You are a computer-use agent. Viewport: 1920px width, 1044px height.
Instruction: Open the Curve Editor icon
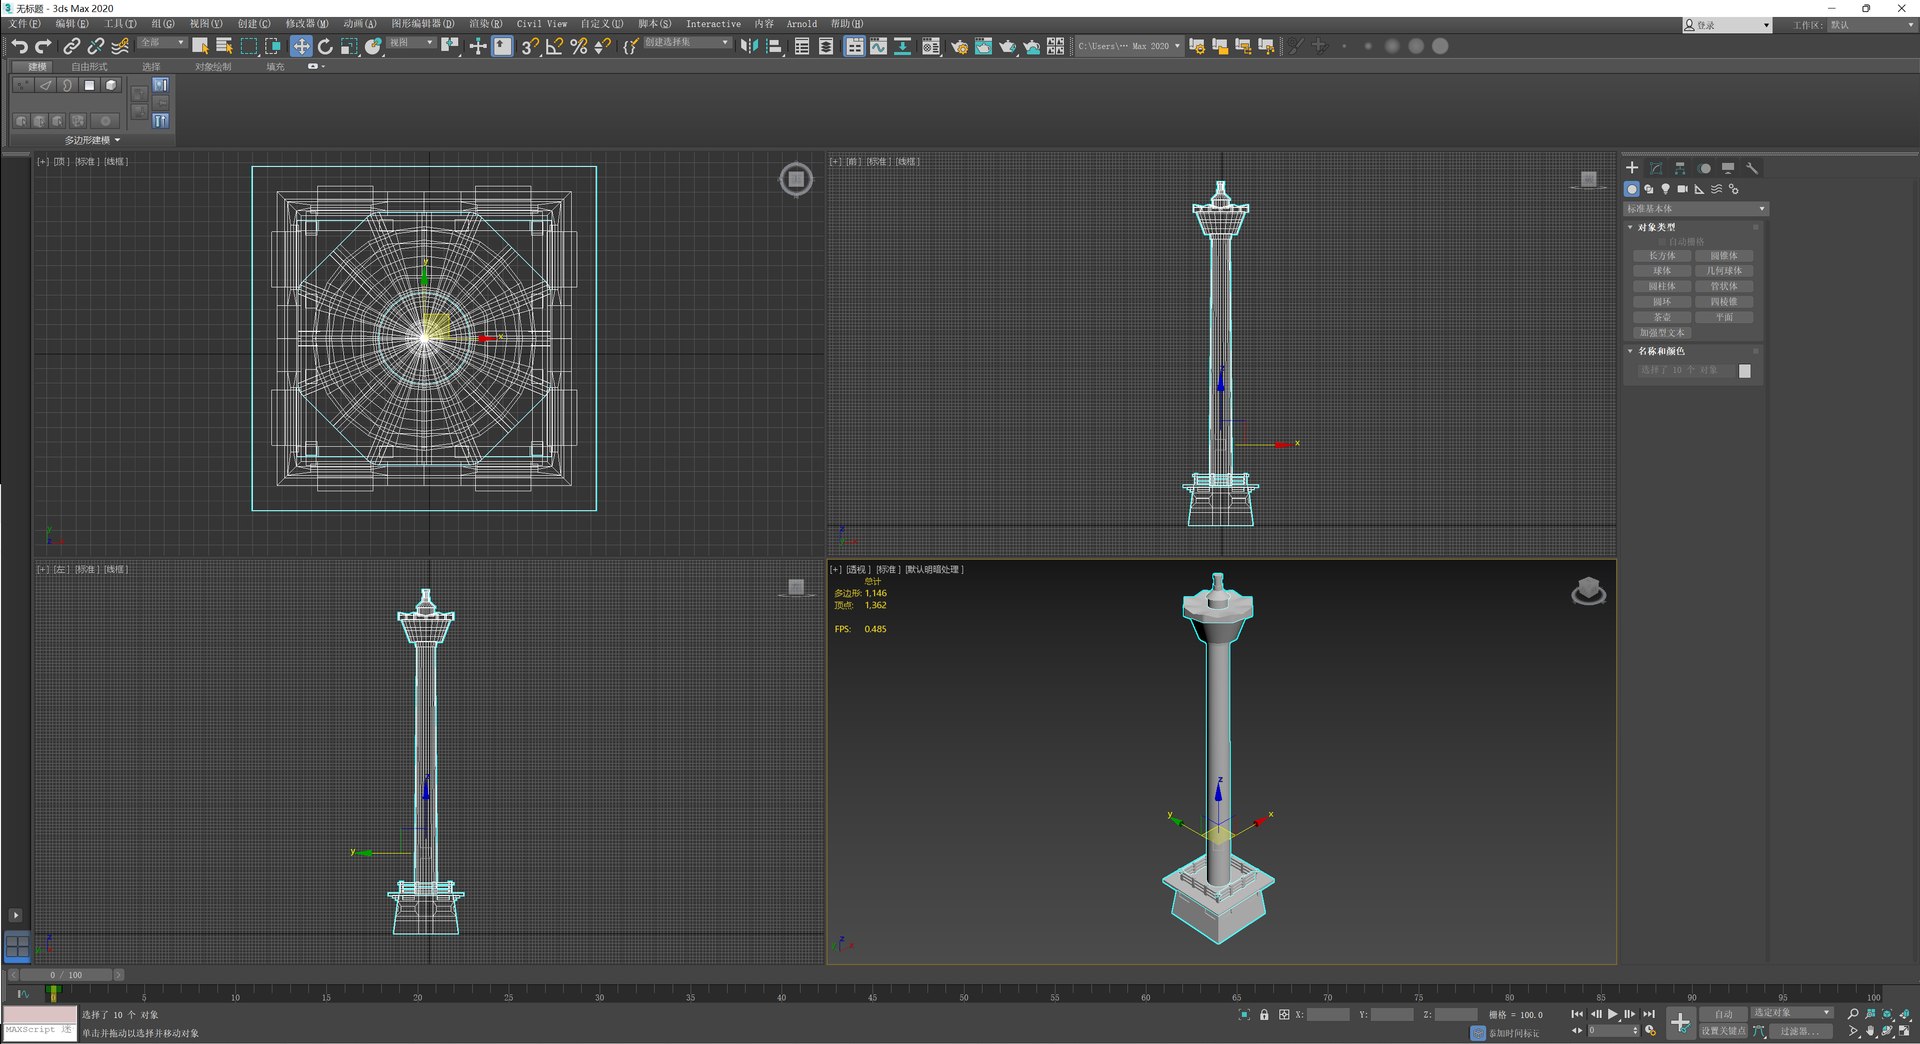tap(878, 46)
